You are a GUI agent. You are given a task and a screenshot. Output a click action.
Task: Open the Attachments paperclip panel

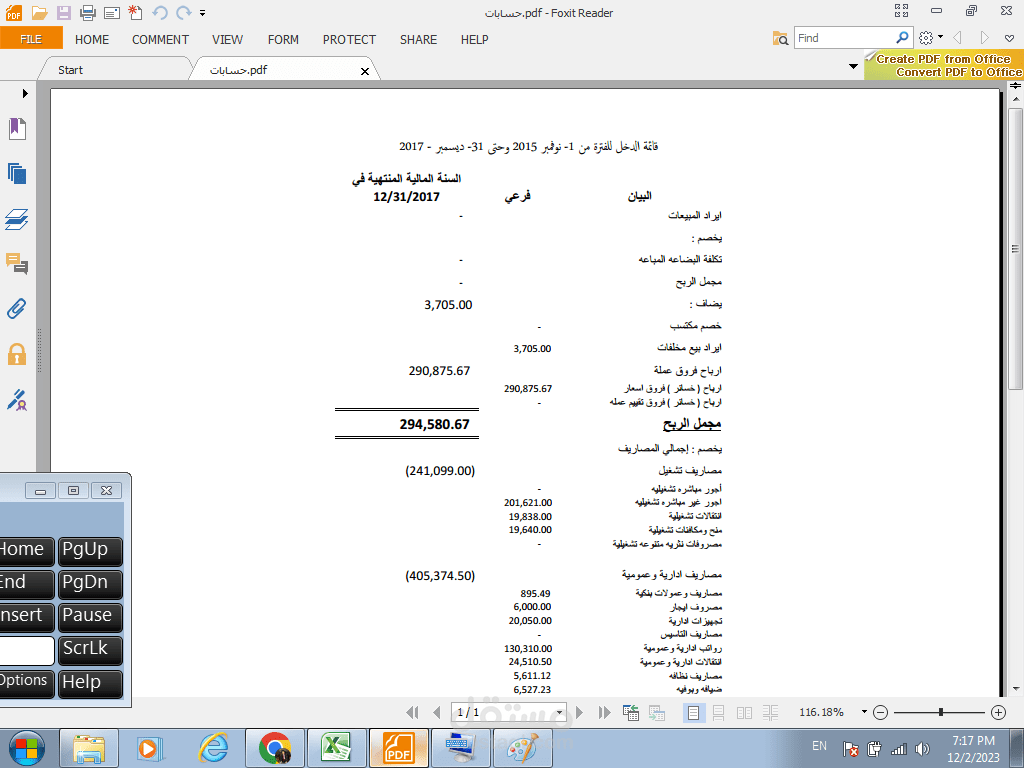pyautogui.click(x=17, y=308)
